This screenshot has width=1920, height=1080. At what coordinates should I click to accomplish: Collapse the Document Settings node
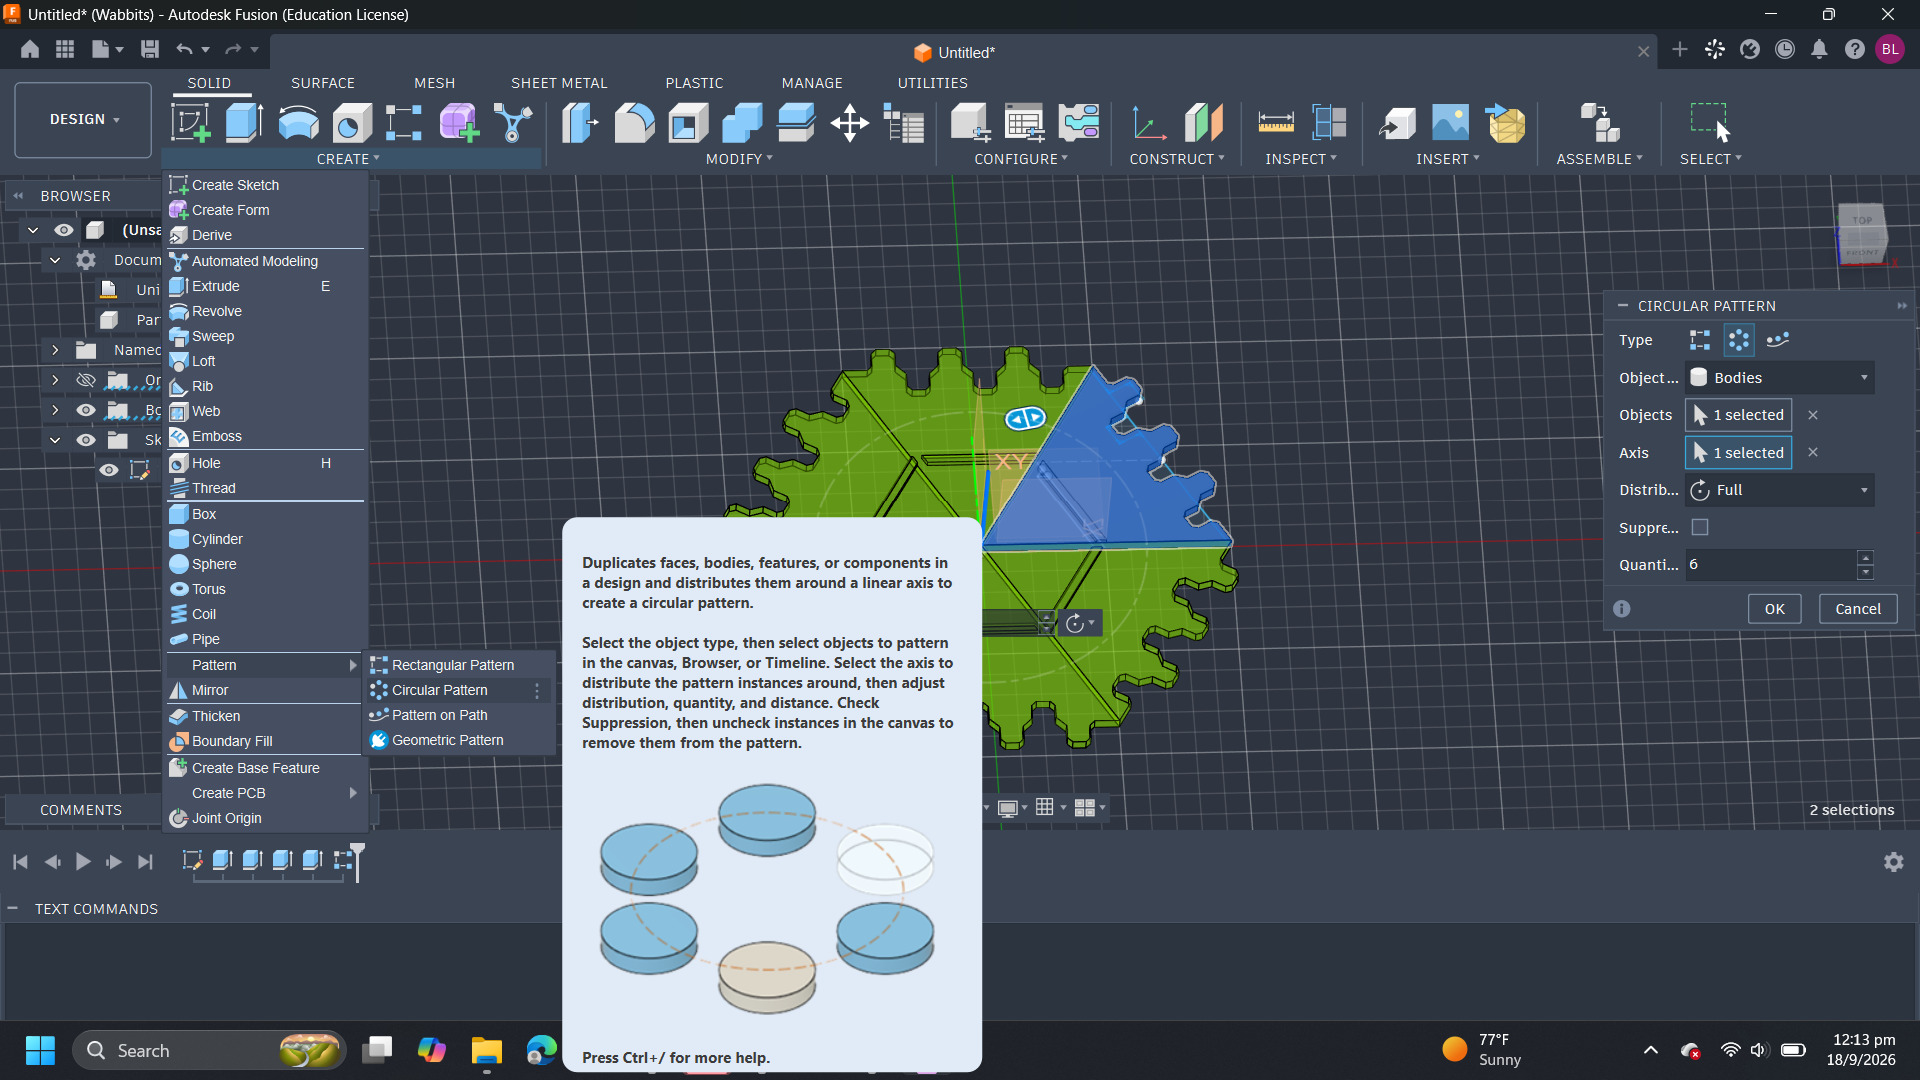point(55,260)
